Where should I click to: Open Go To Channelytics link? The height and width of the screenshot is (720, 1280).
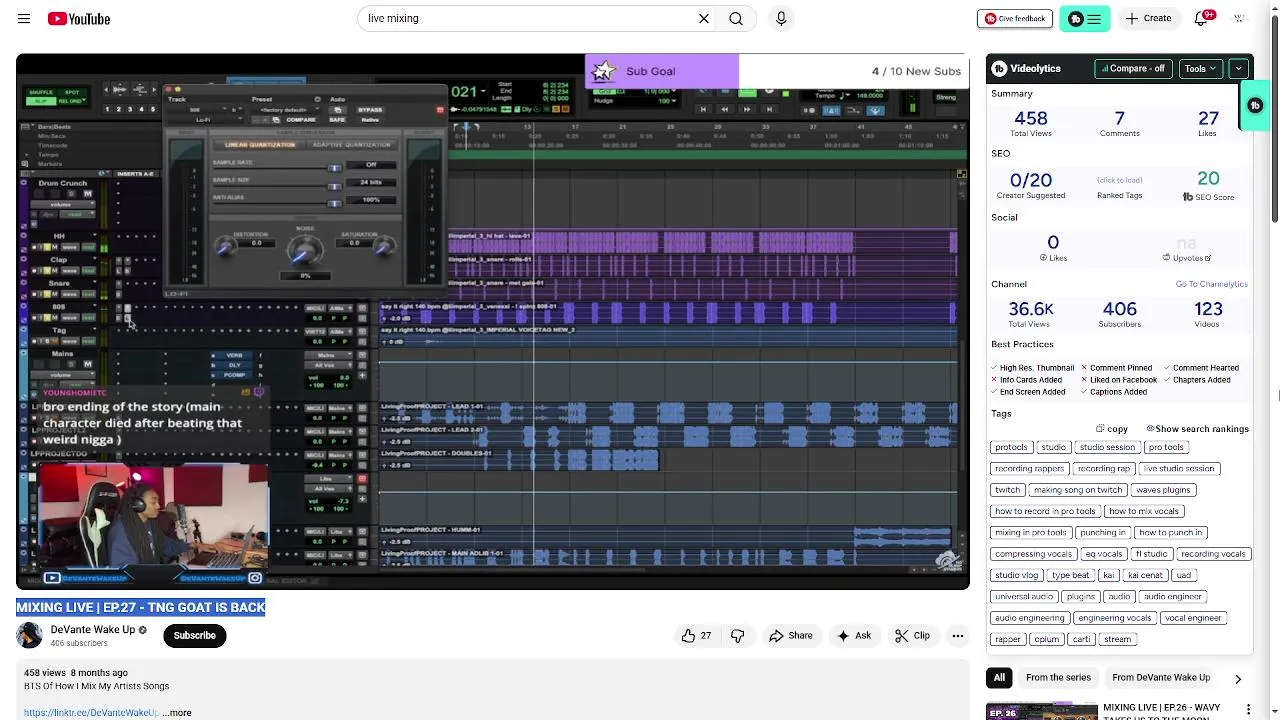[x=1211, y=285]
